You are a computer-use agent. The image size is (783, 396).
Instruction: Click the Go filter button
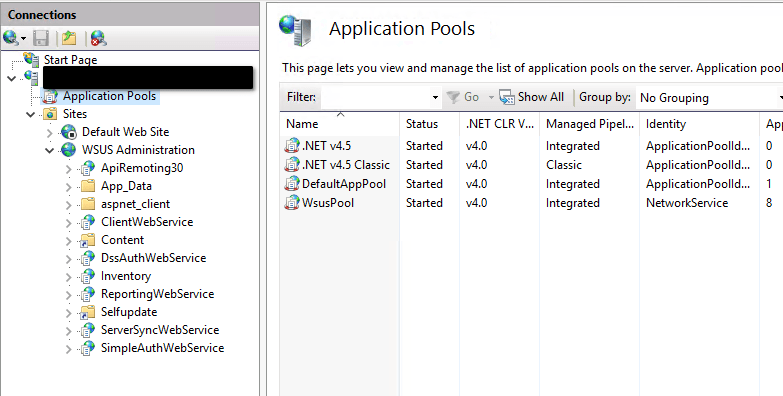click(463, 97)
